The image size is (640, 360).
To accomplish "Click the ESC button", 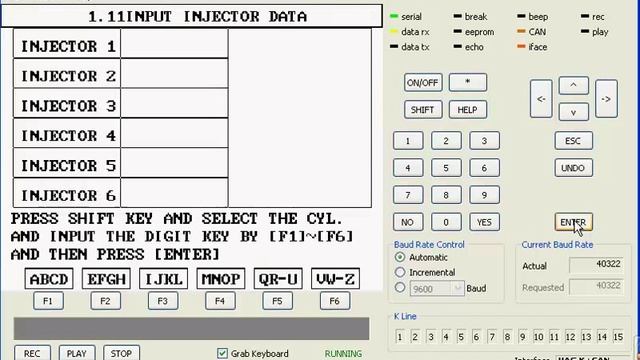I will click(x=573, y=141).
